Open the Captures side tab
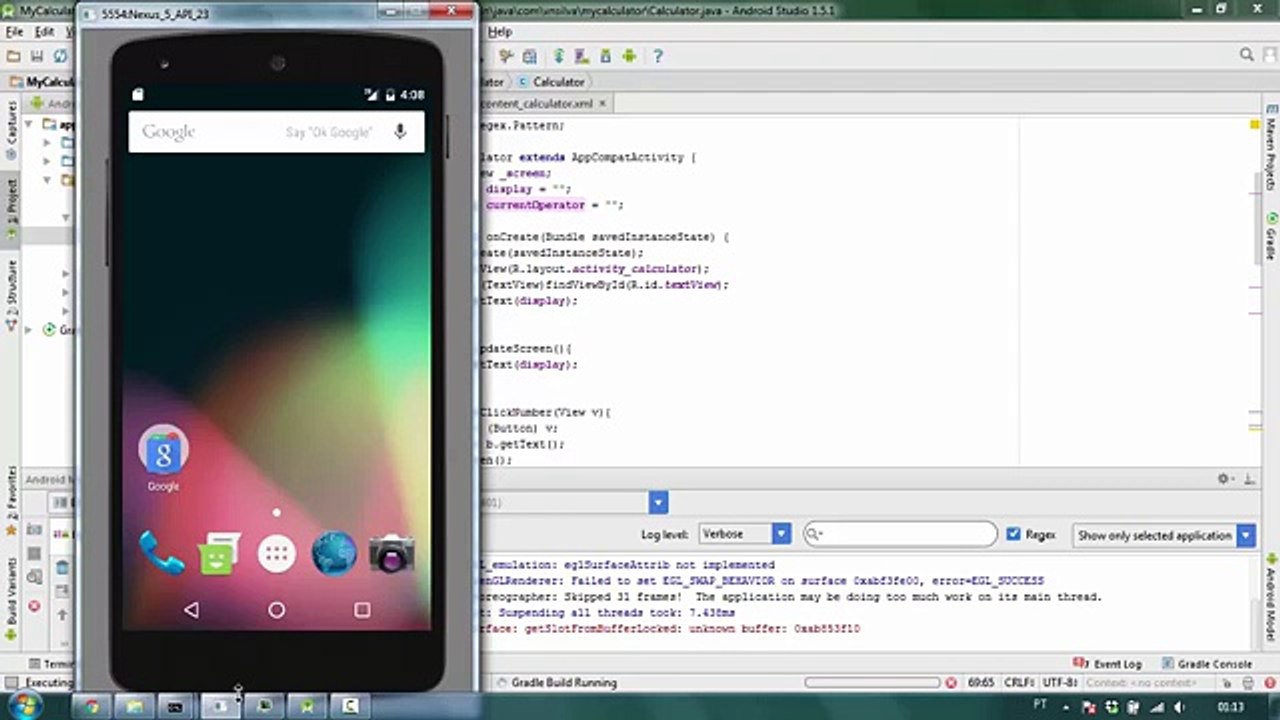 click(10, 130)
